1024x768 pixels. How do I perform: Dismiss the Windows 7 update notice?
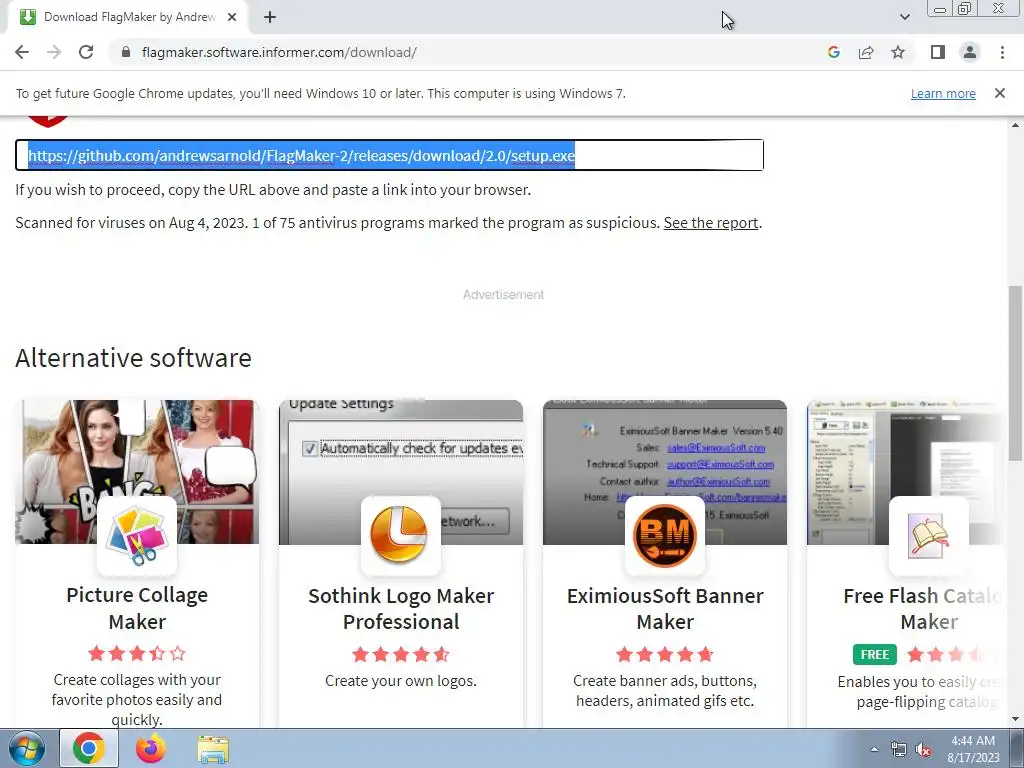pyautogui.click(x=999, y=93)
